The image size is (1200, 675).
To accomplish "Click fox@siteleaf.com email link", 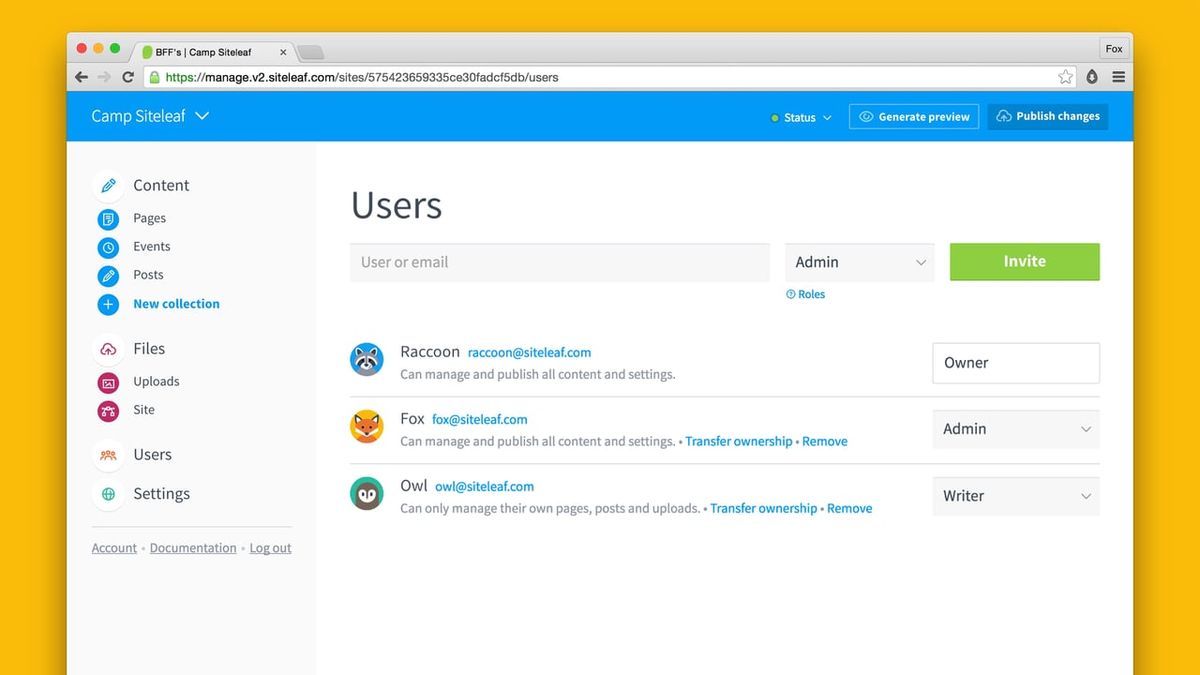I will tap(480, 419).
